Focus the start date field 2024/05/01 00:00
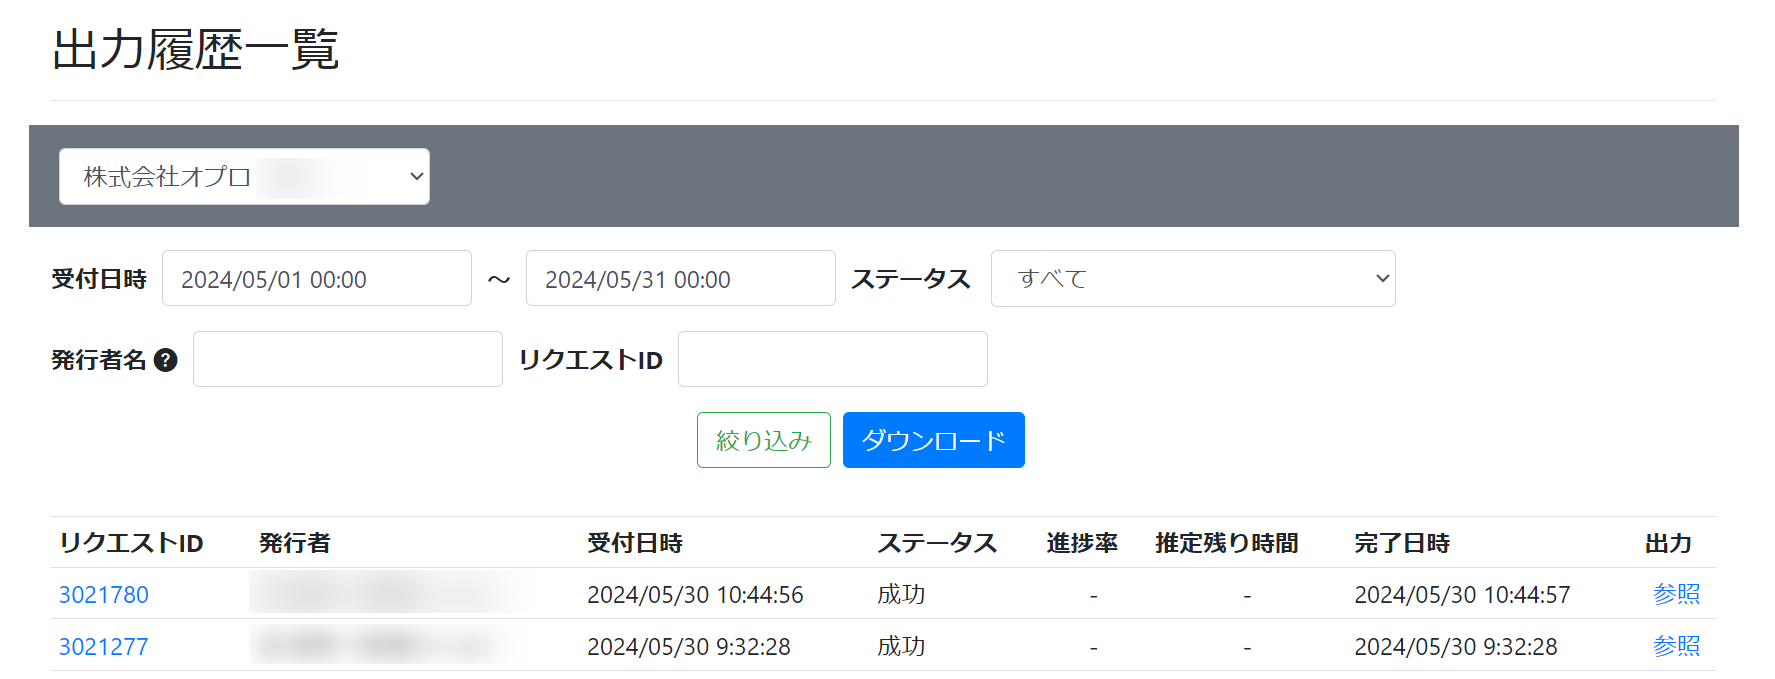The width and height of the screenshot is (1775, 679). [316, 279]
